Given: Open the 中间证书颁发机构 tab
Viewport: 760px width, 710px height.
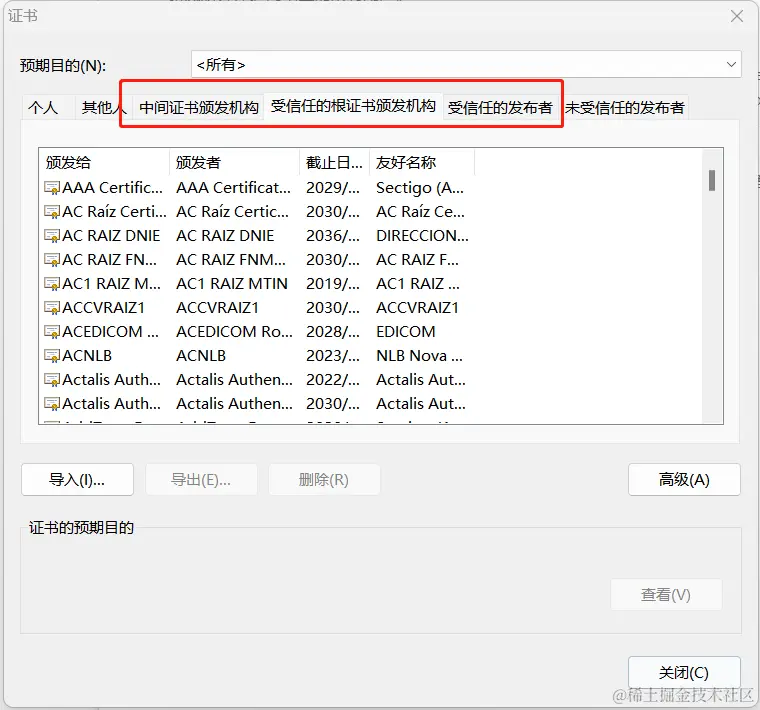Looking at the screenshot, I should point(199,107).
